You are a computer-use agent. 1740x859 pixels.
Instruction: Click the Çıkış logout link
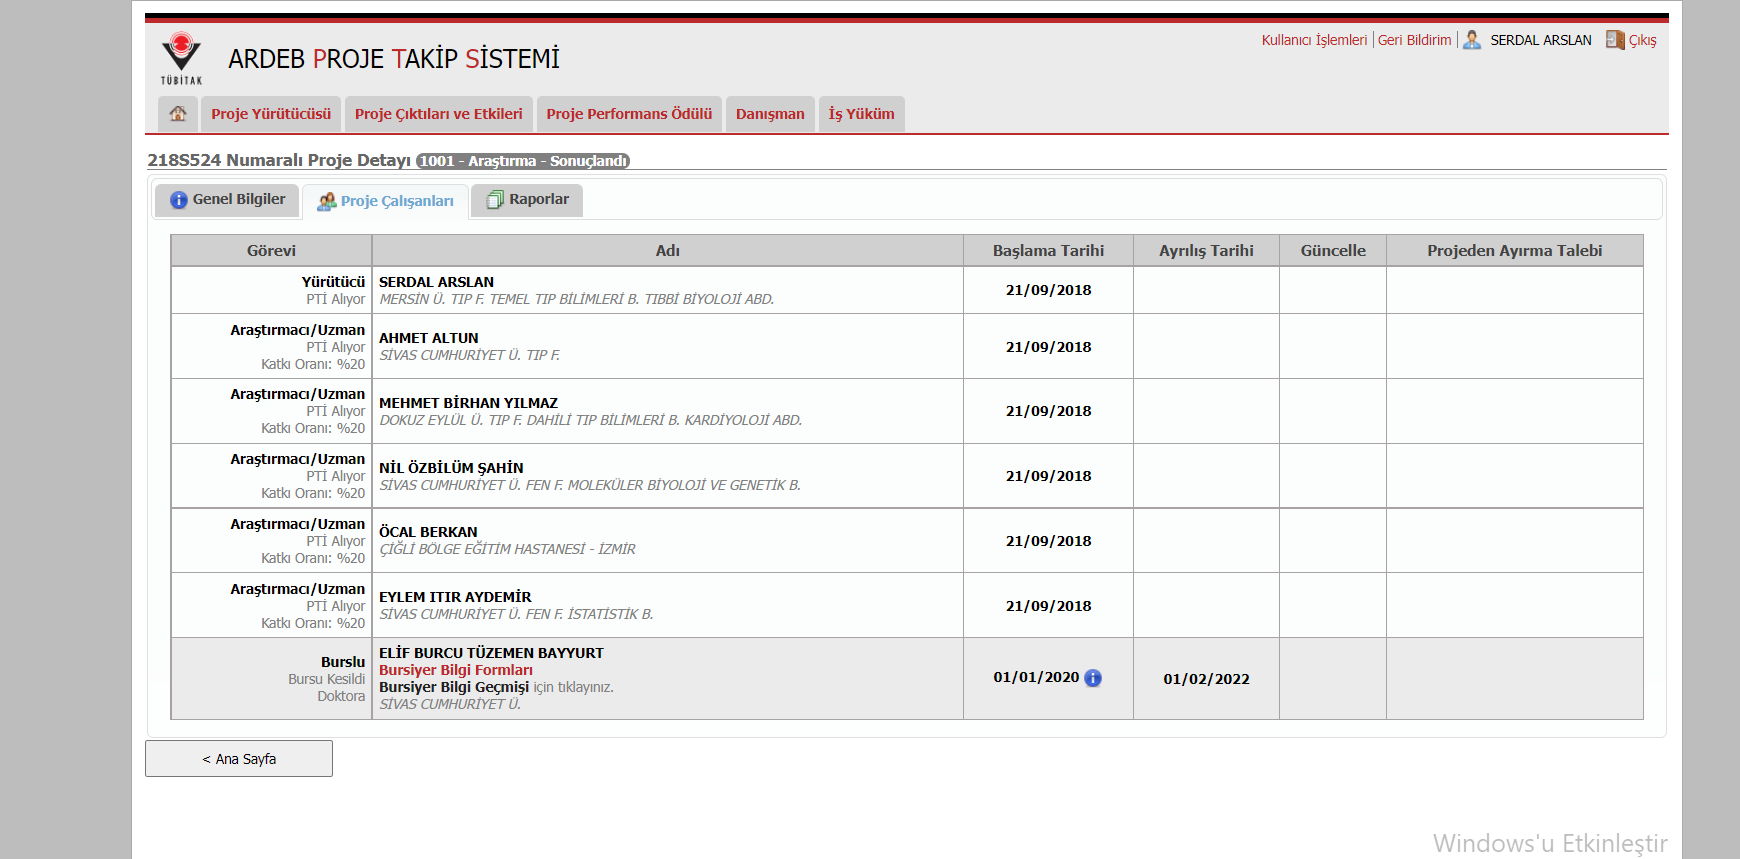1642,40
